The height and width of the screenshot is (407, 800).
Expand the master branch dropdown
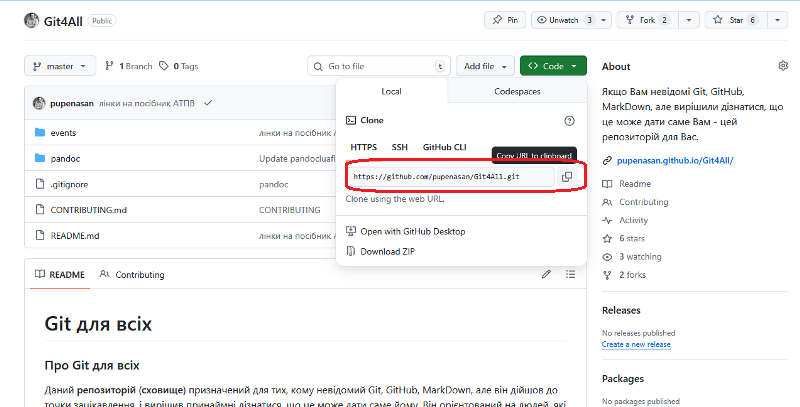(x=60, y=66)
